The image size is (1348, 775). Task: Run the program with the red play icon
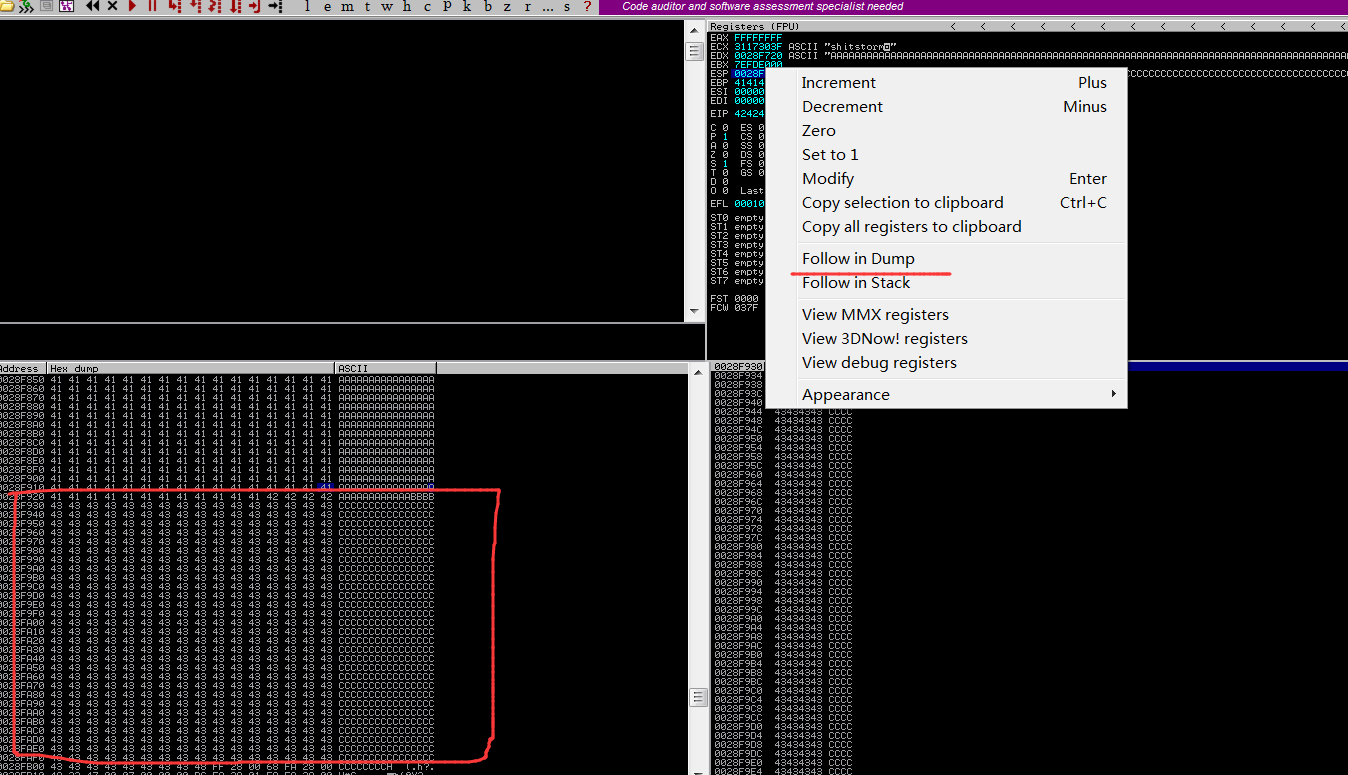click(132, 6)
